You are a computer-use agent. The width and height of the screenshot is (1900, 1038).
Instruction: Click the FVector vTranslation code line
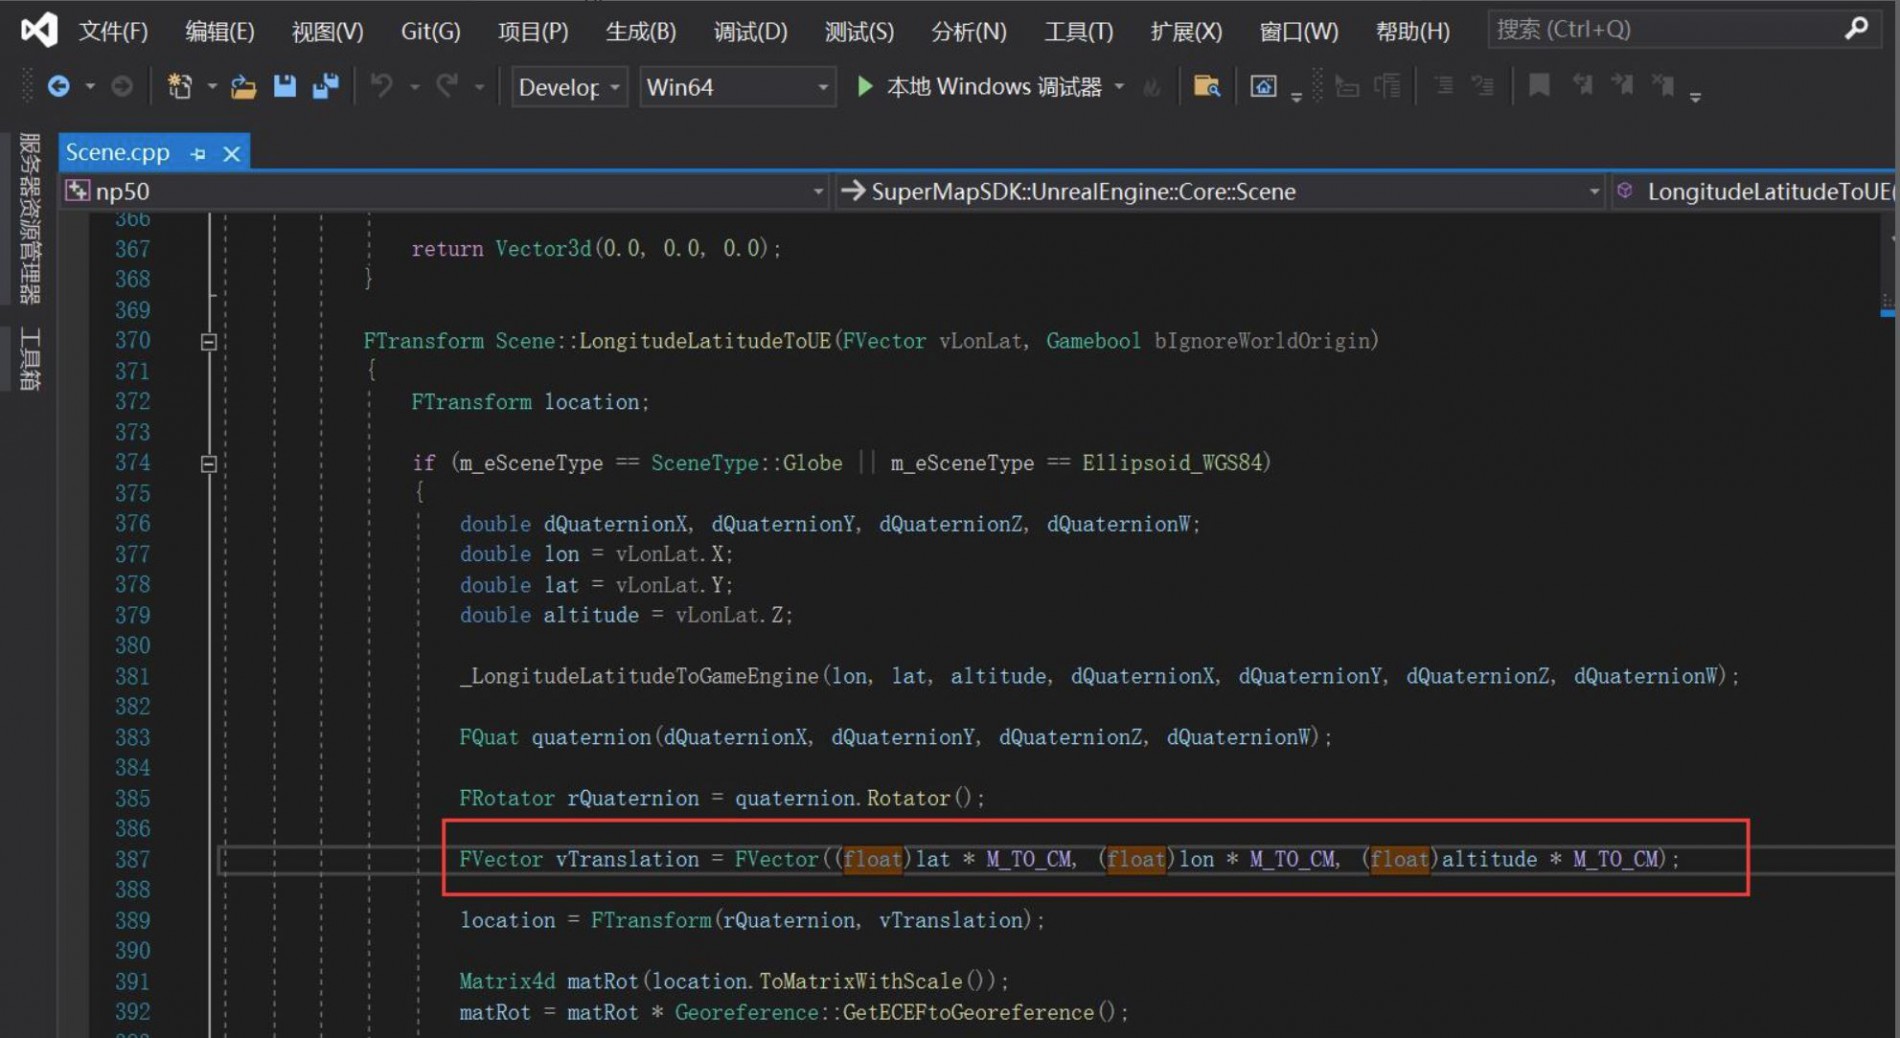tap(1070, 859)
